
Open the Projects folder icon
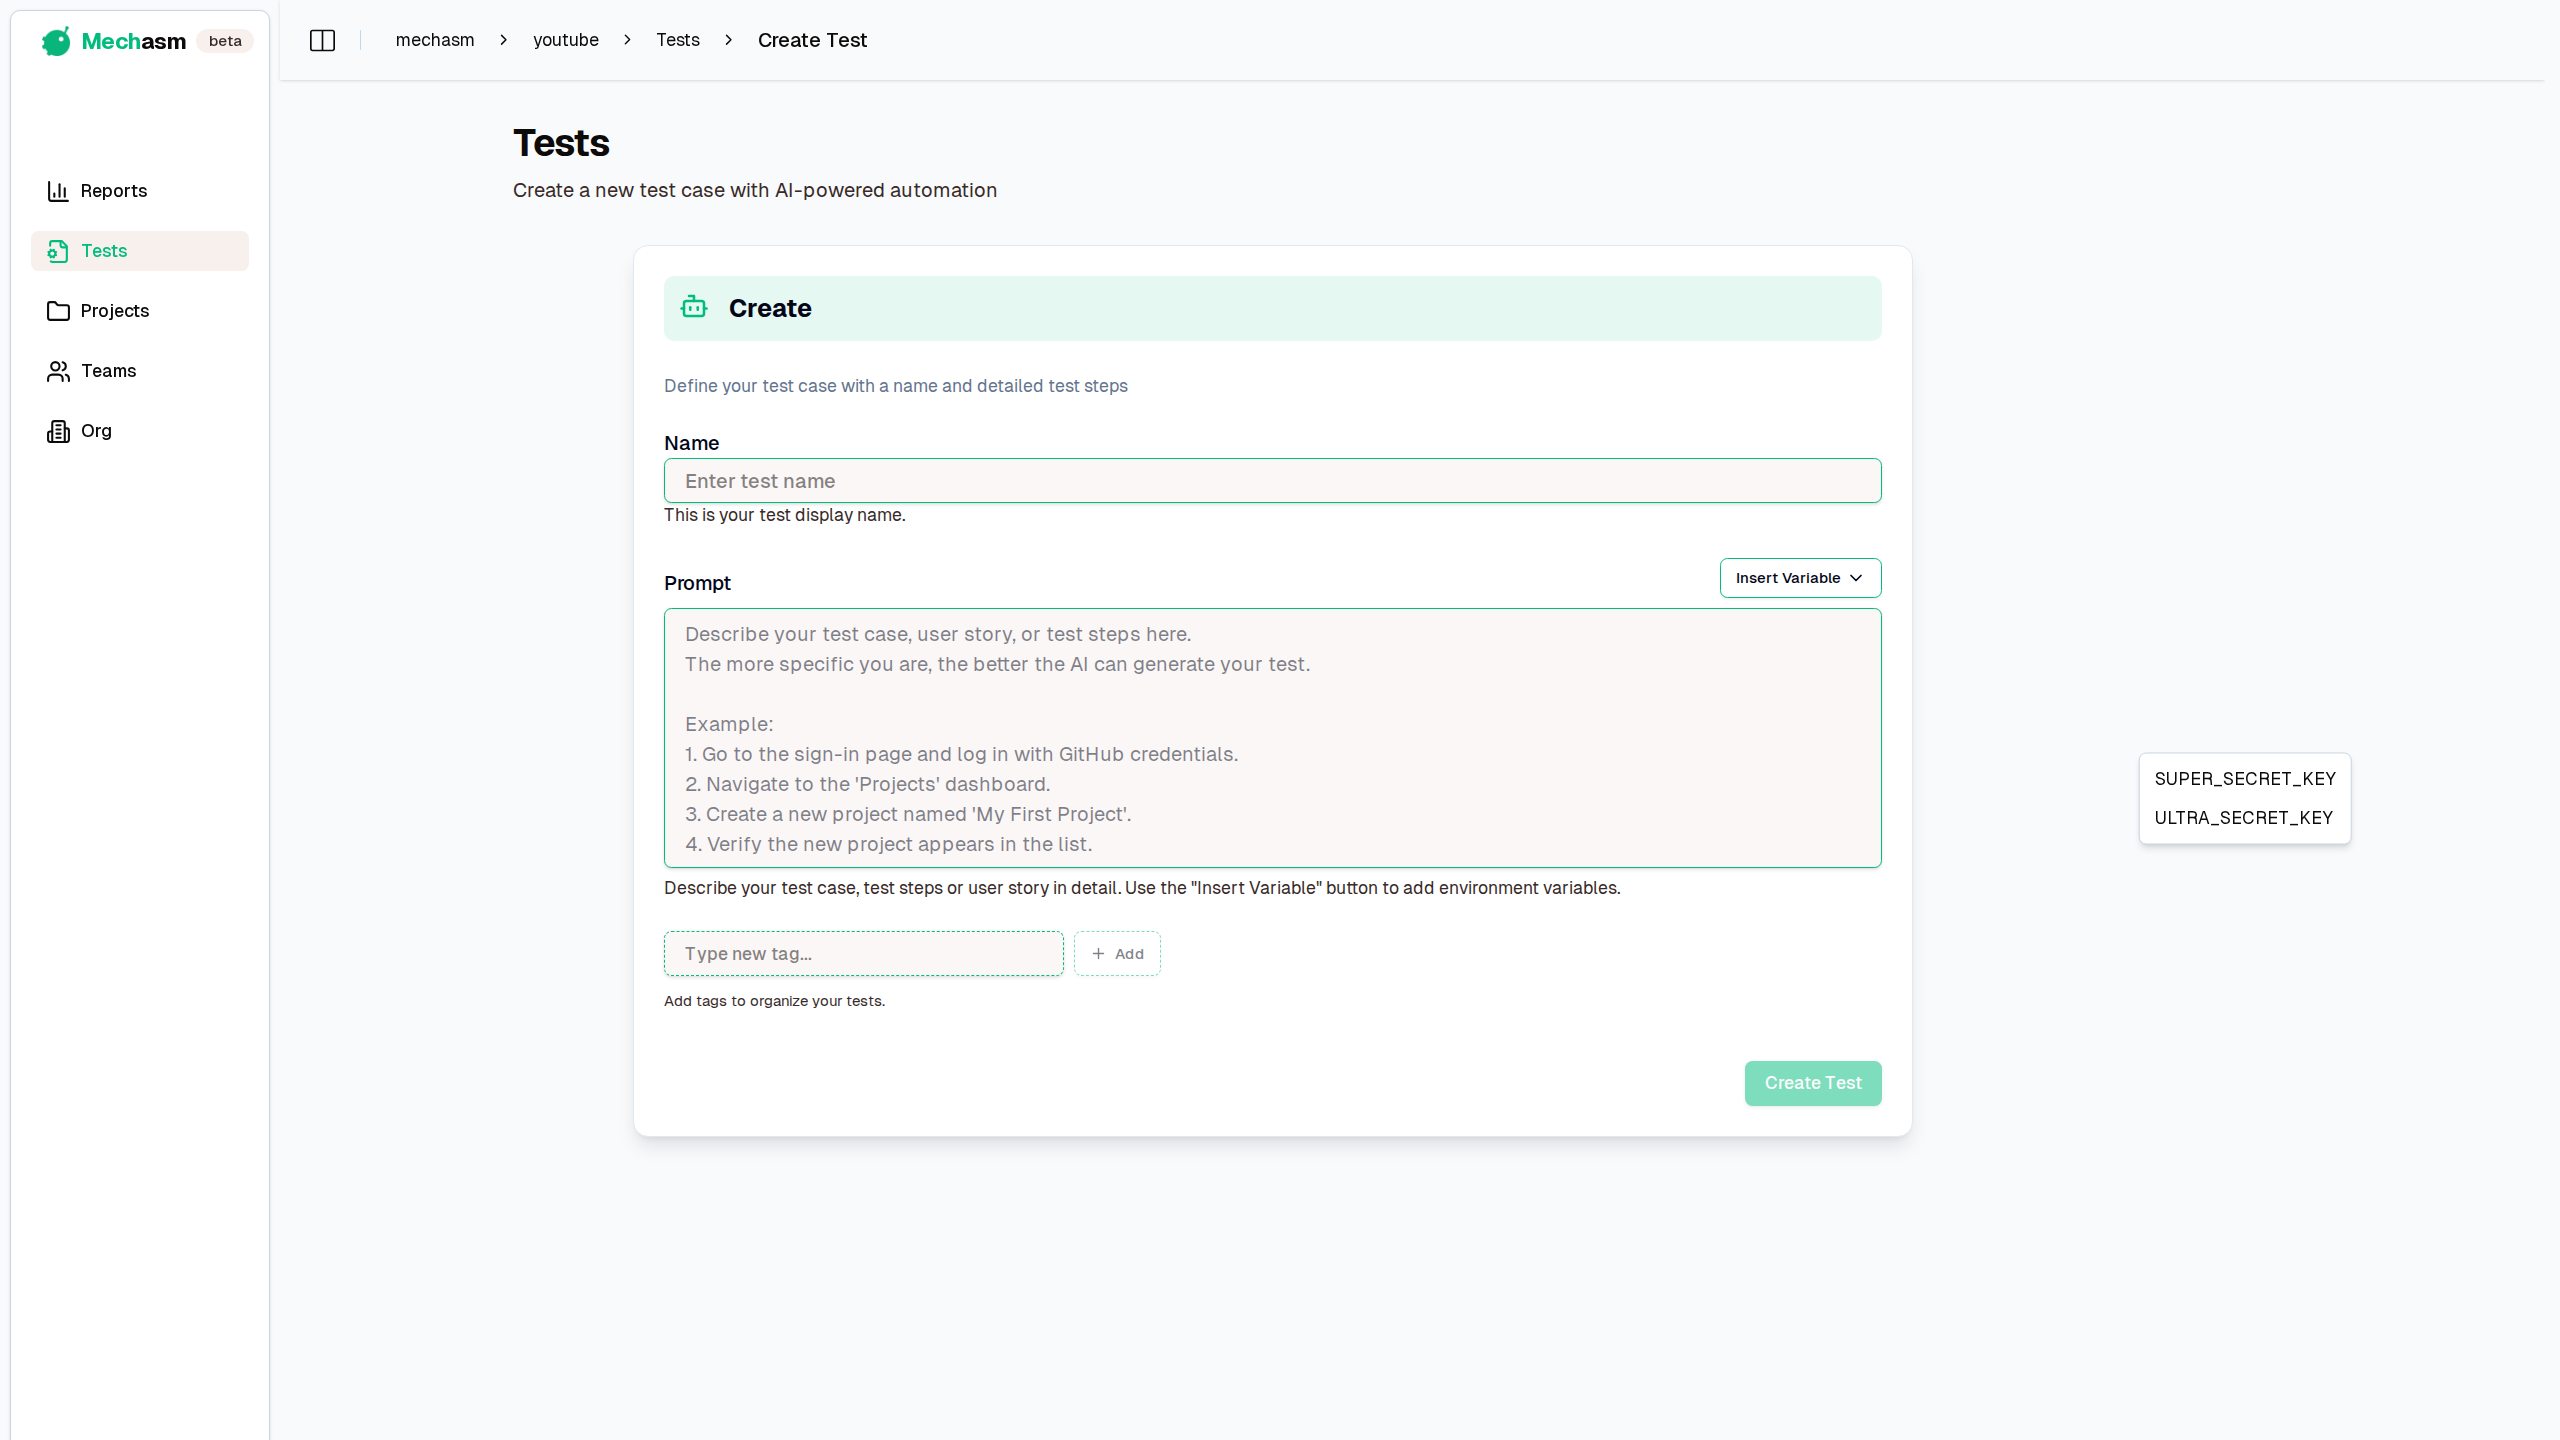click(58, 311)
